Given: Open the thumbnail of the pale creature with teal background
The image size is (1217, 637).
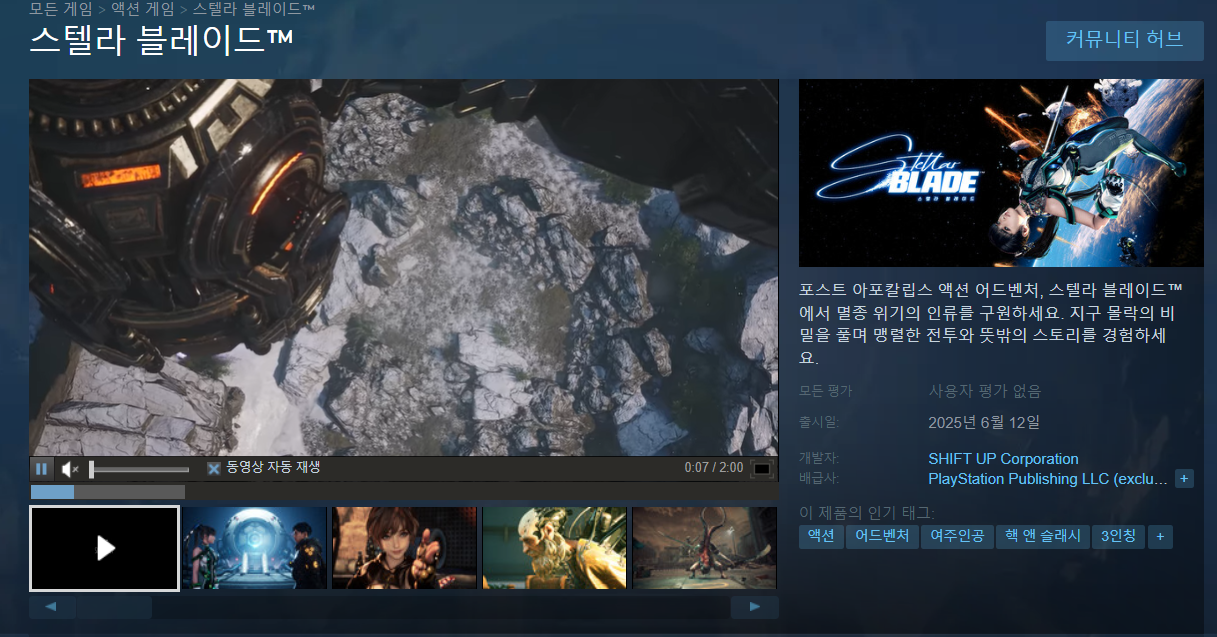Looking at the screenshot, I should point(554,548).
